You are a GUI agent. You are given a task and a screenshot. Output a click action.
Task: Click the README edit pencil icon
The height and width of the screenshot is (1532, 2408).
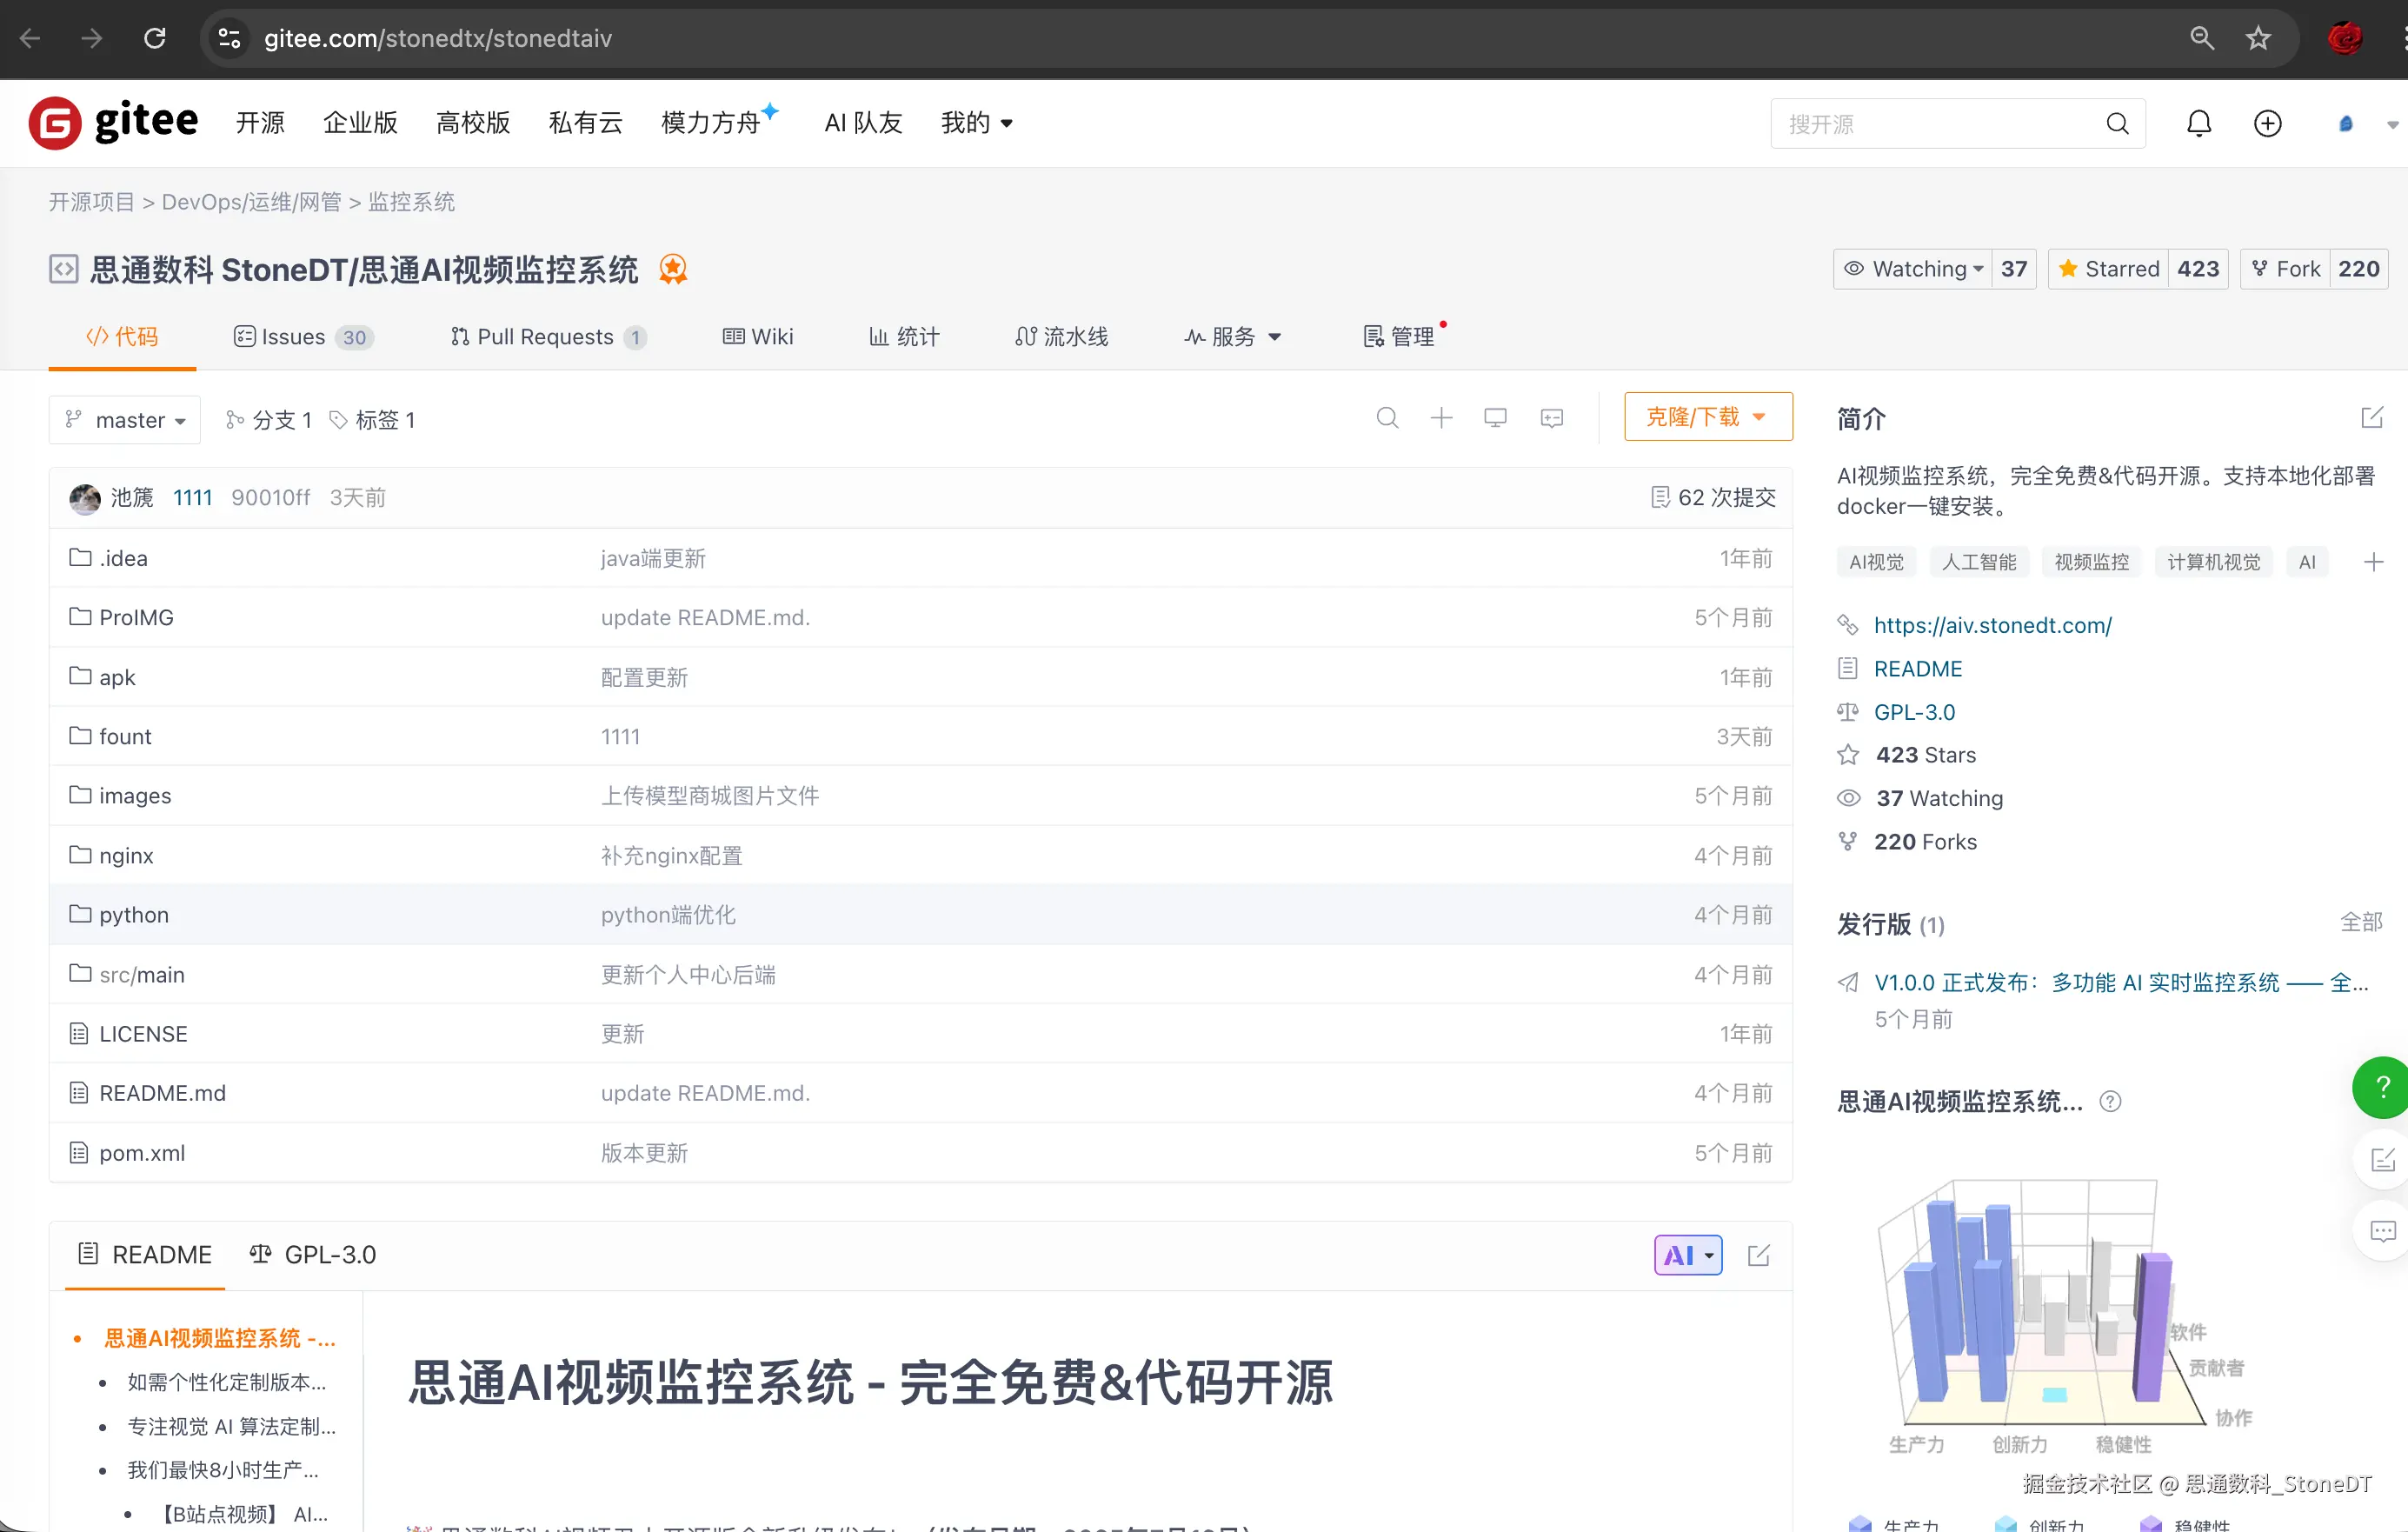pyautogui.click(x=1759, y=1255)
